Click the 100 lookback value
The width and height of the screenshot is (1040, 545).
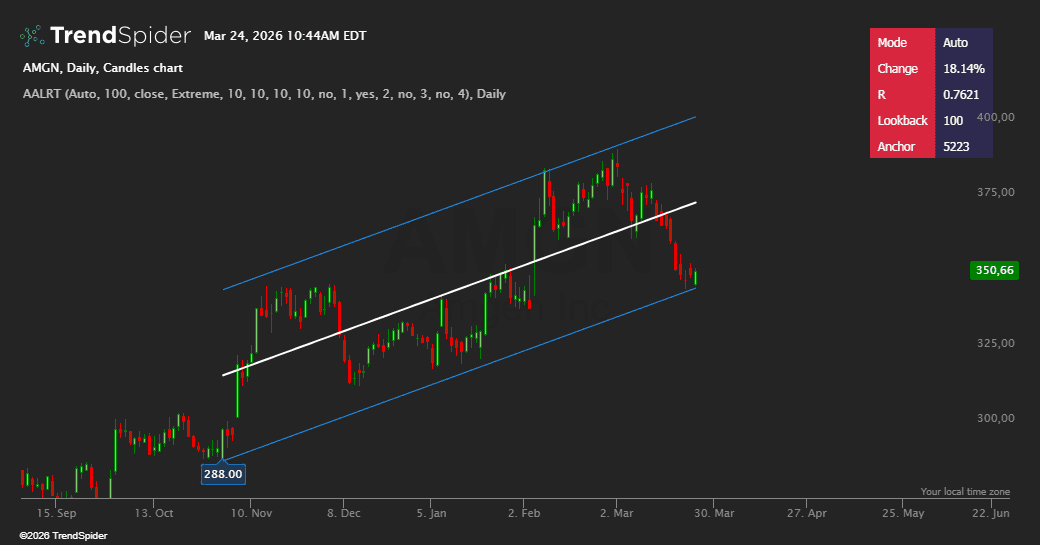click(x=953, y=121)
